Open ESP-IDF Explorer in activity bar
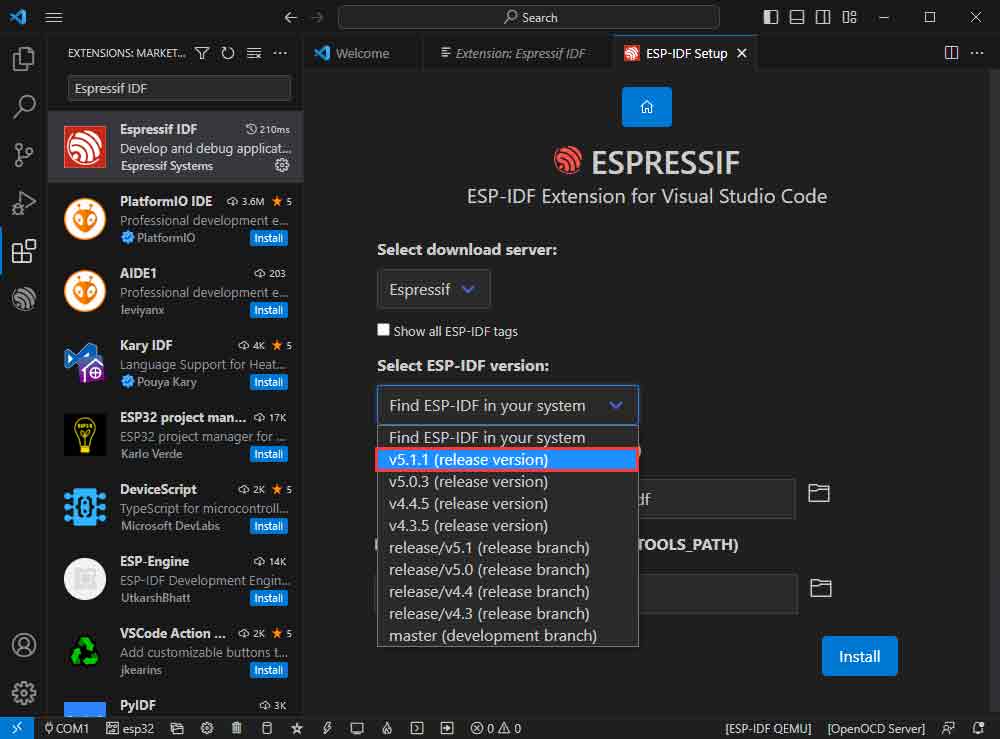Image resolution: width=1000 pixels, height=739 pixels. 24,298
